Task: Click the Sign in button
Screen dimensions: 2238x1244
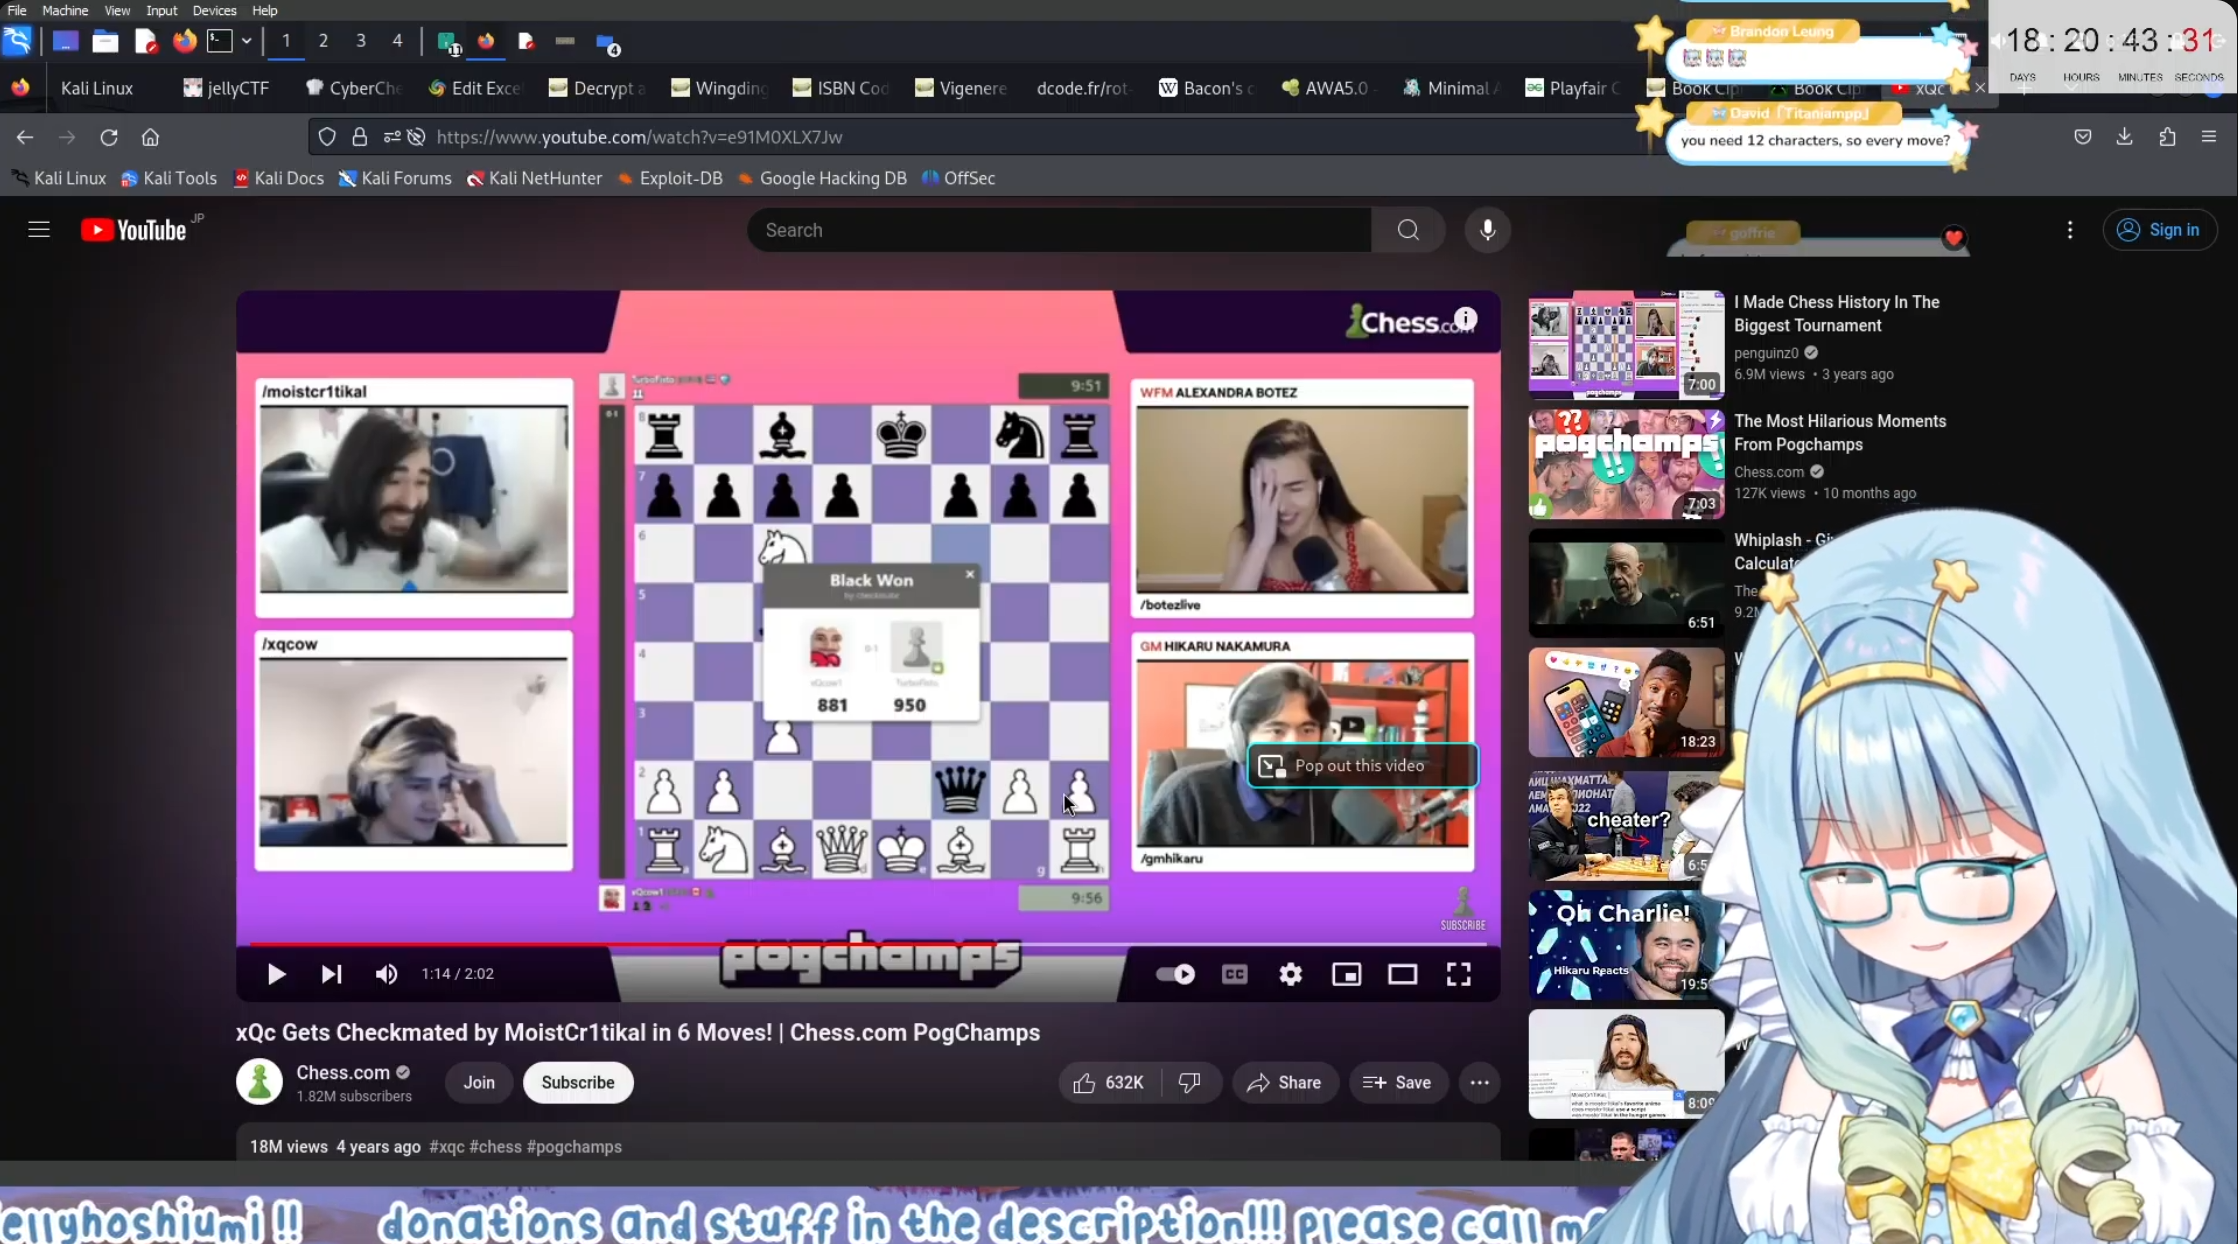Action: [2159, 230]
